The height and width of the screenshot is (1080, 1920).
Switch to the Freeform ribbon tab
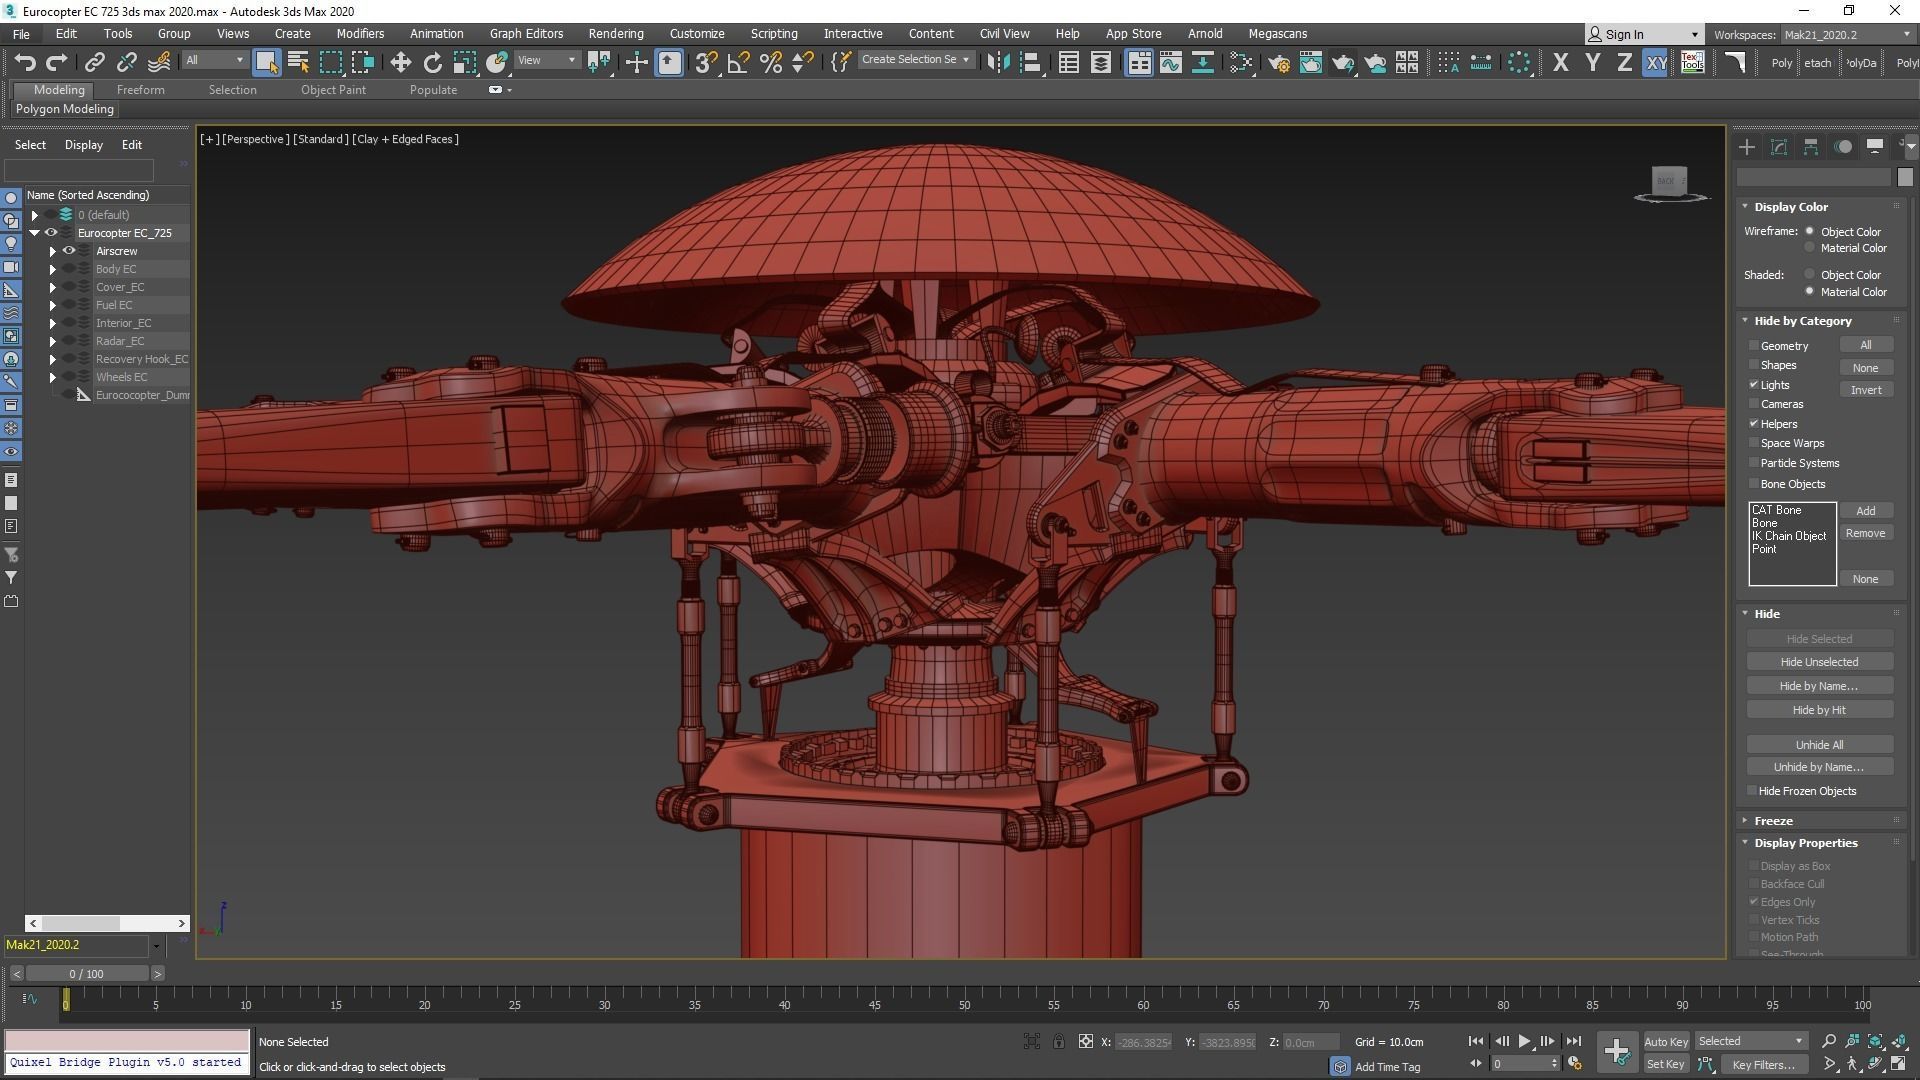[x=140, y=90]
